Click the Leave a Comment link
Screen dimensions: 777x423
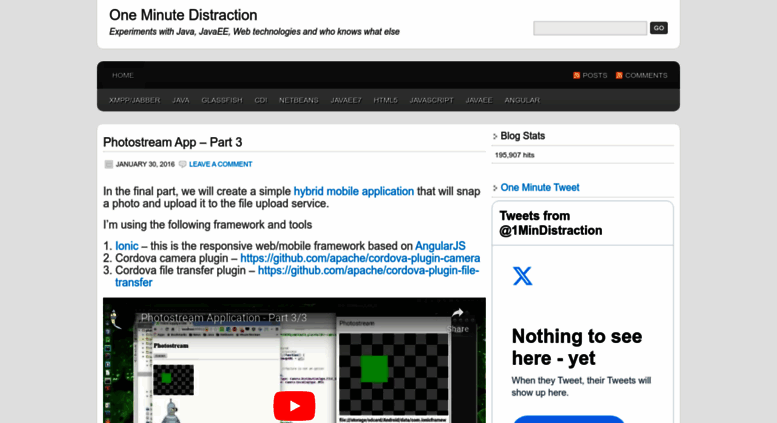coord(221,164)
